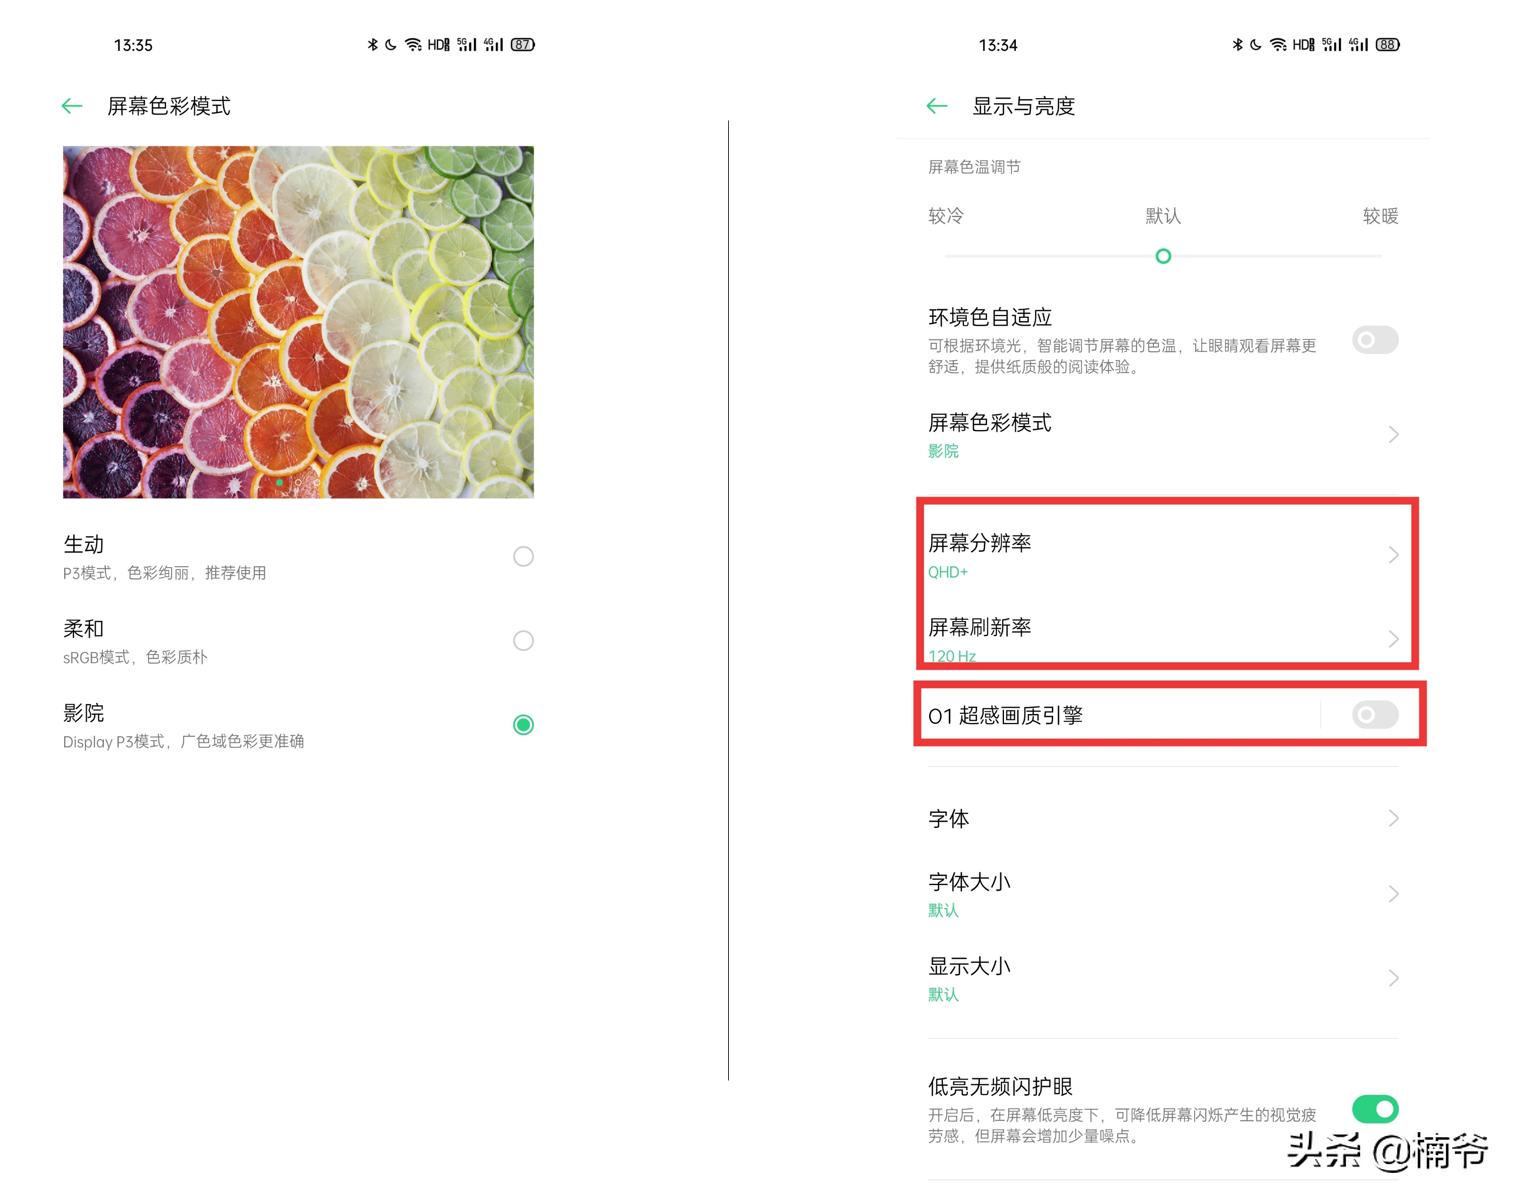The image size is (1523, 1204).
Task: Tap the crescent moon night mode status icon
Action: pos(391,44)
